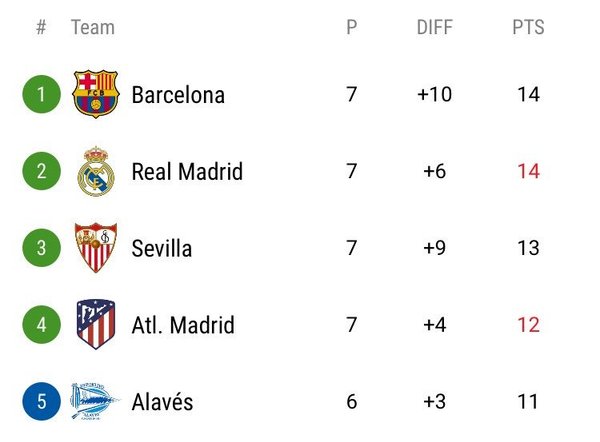Viewport: 600px width, 442px height.
Task: Select the Alavés team name
Action: point(163,403)
